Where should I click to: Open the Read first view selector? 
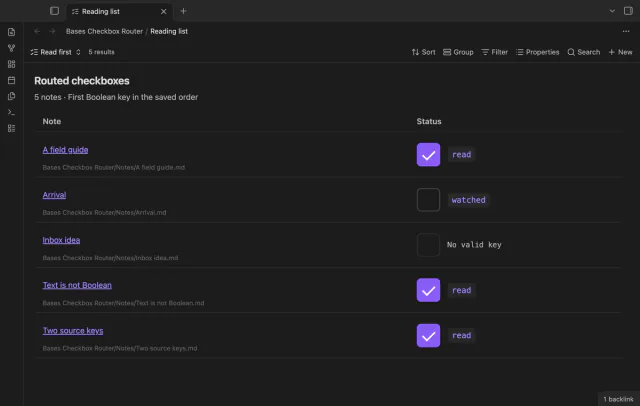click(56, 52)
